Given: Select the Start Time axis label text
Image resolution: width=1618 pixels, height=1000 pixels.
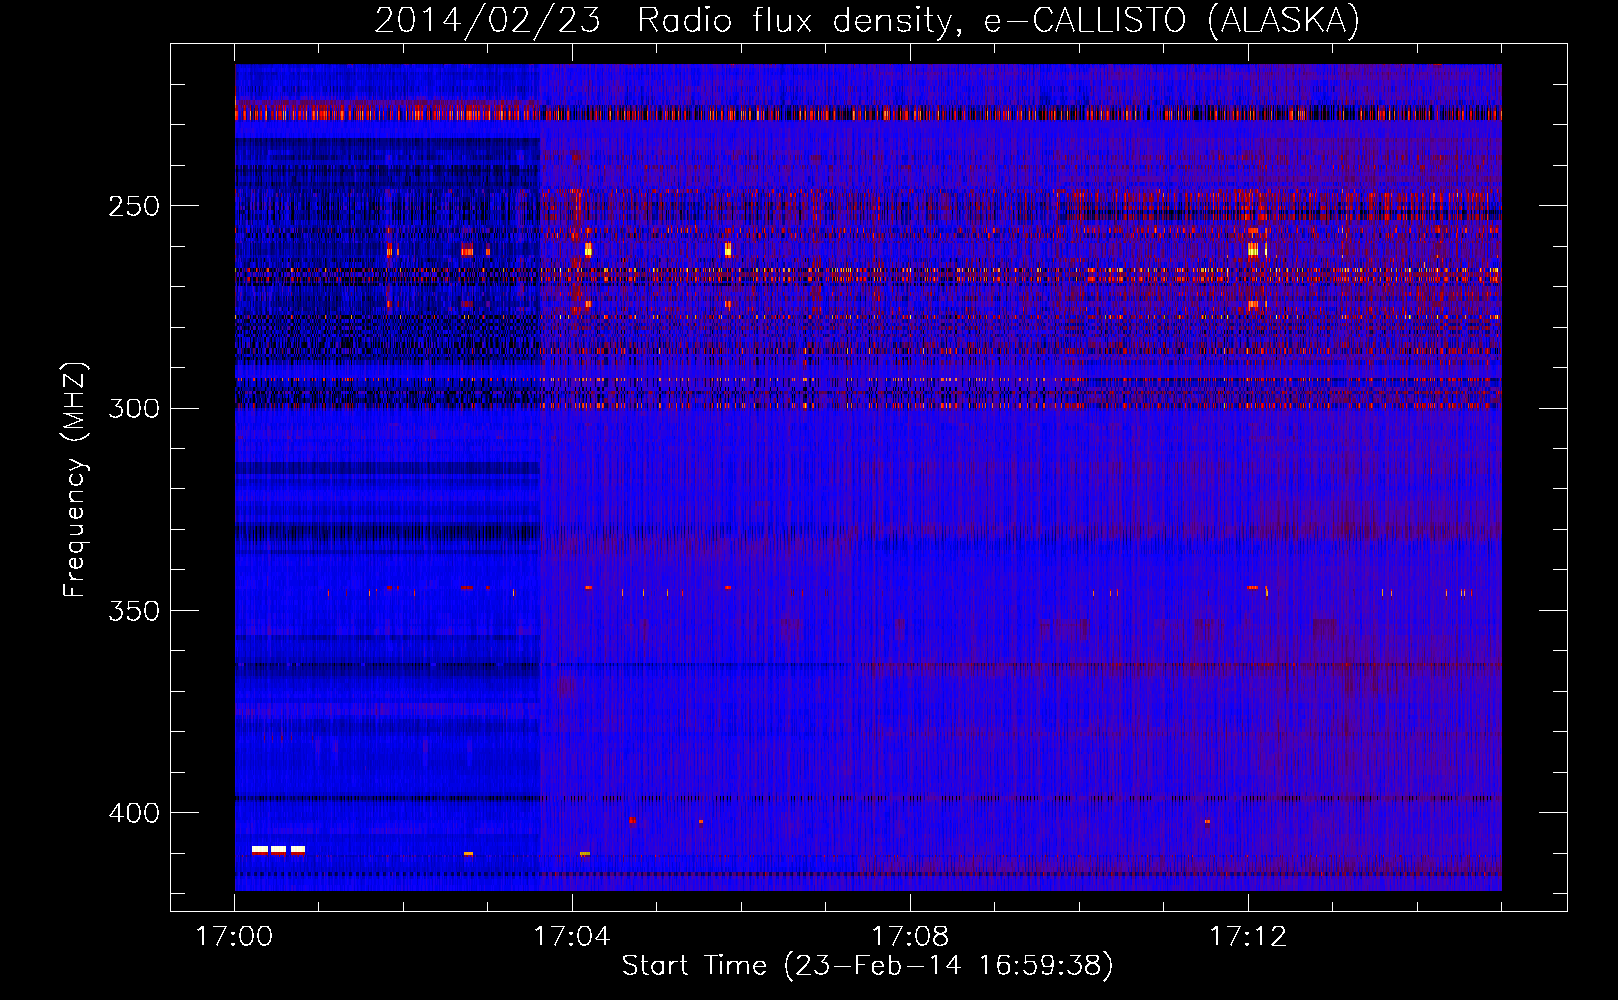Looking at the screenshot, I should coord(867,966).
